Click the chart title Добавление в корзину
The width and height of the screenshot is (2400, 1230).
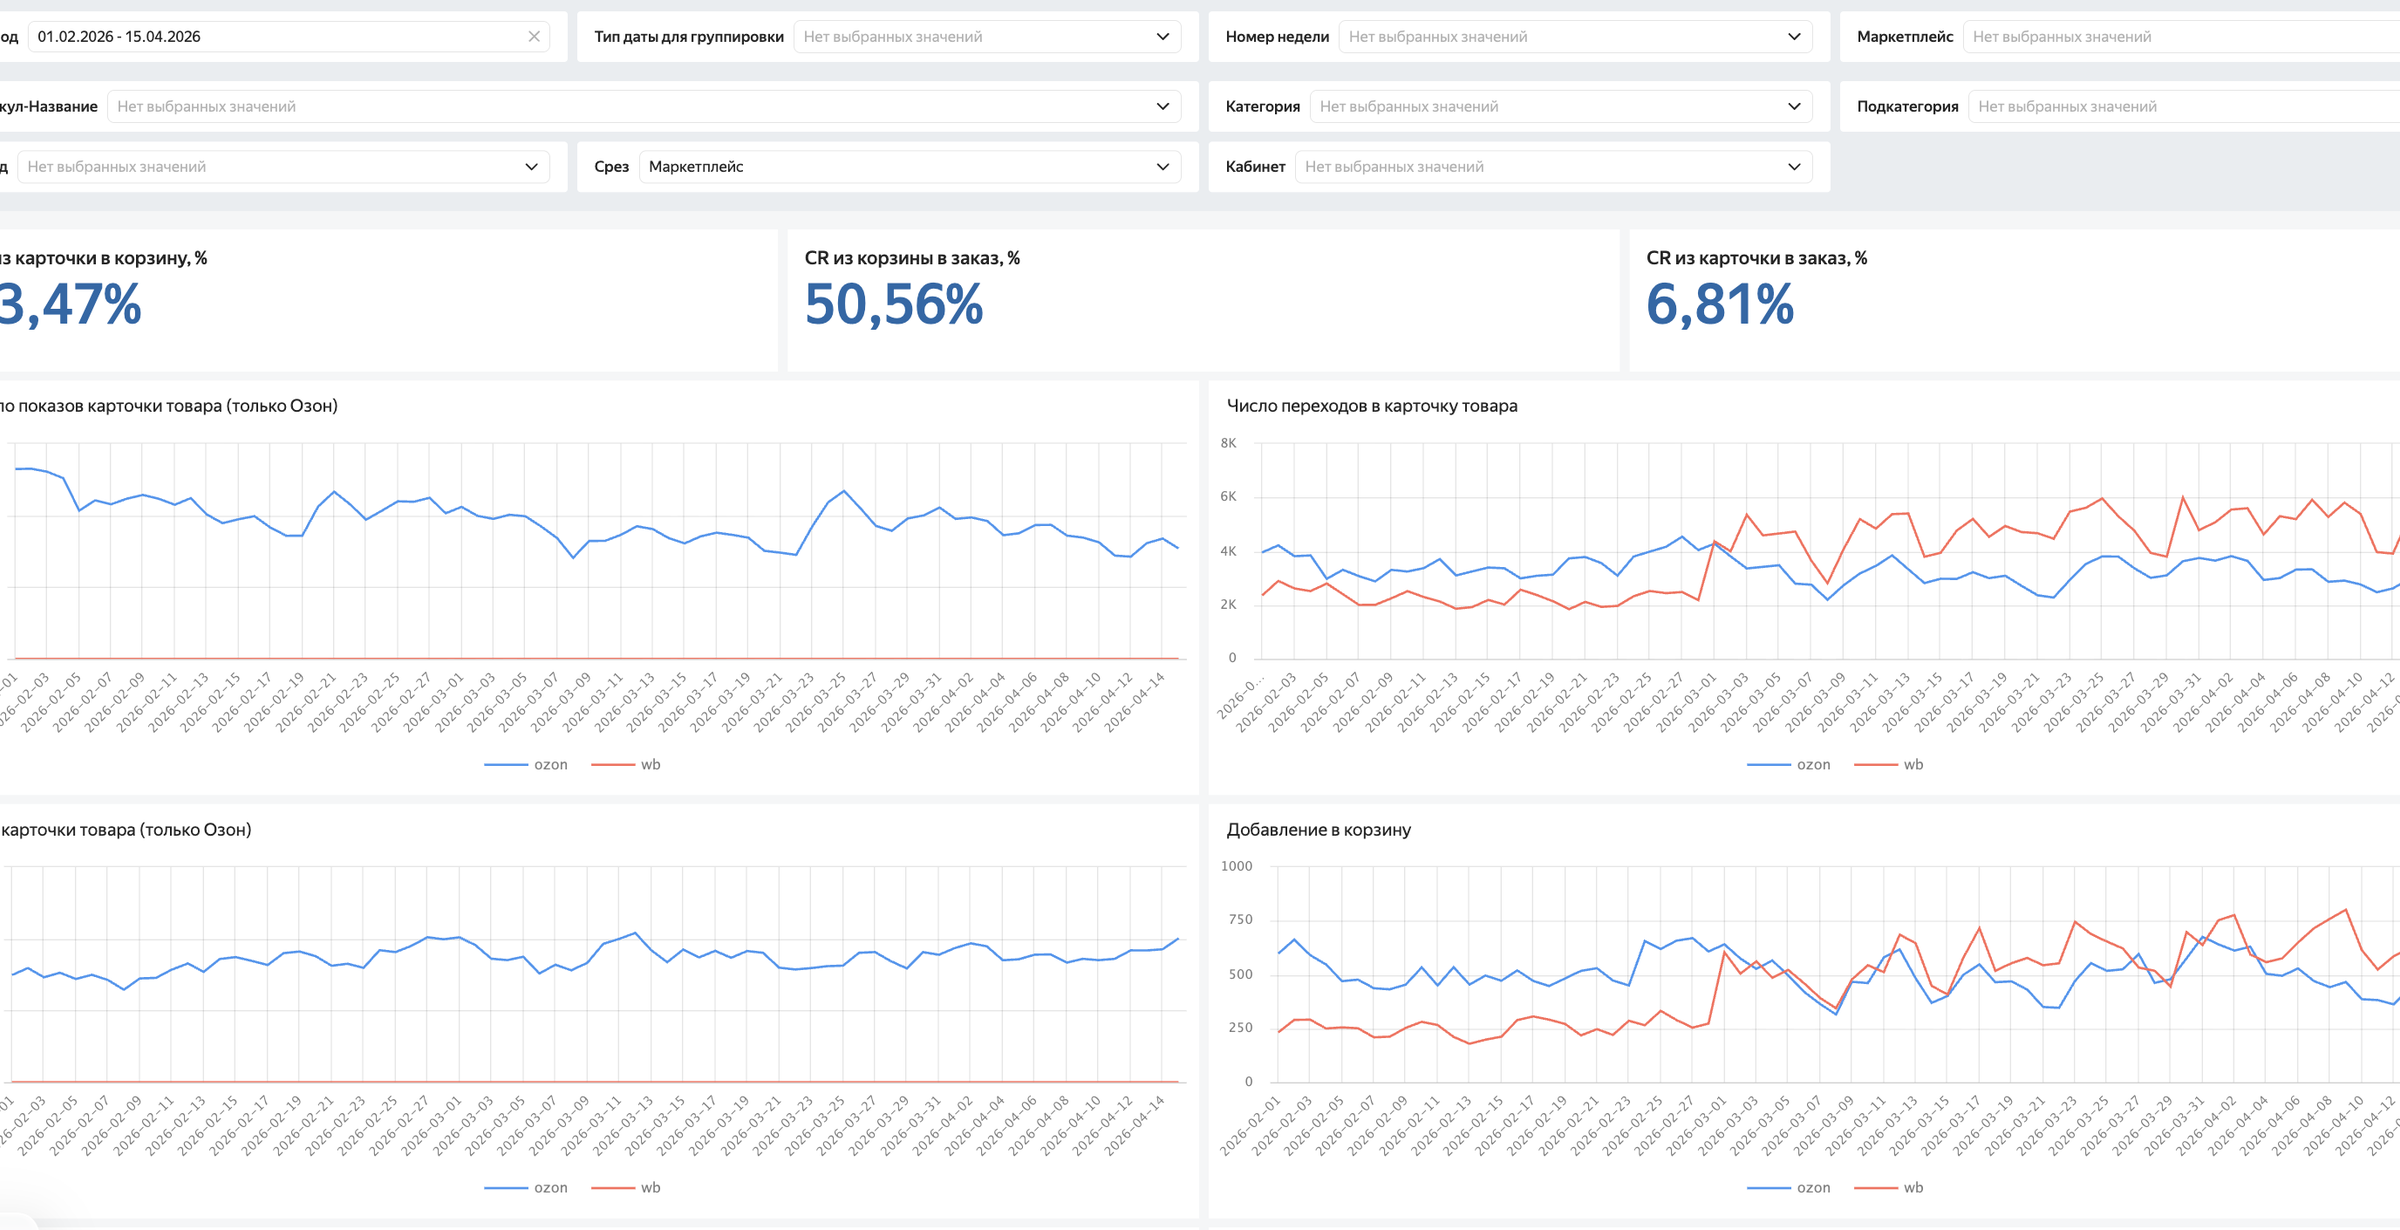coord(1319,830)
